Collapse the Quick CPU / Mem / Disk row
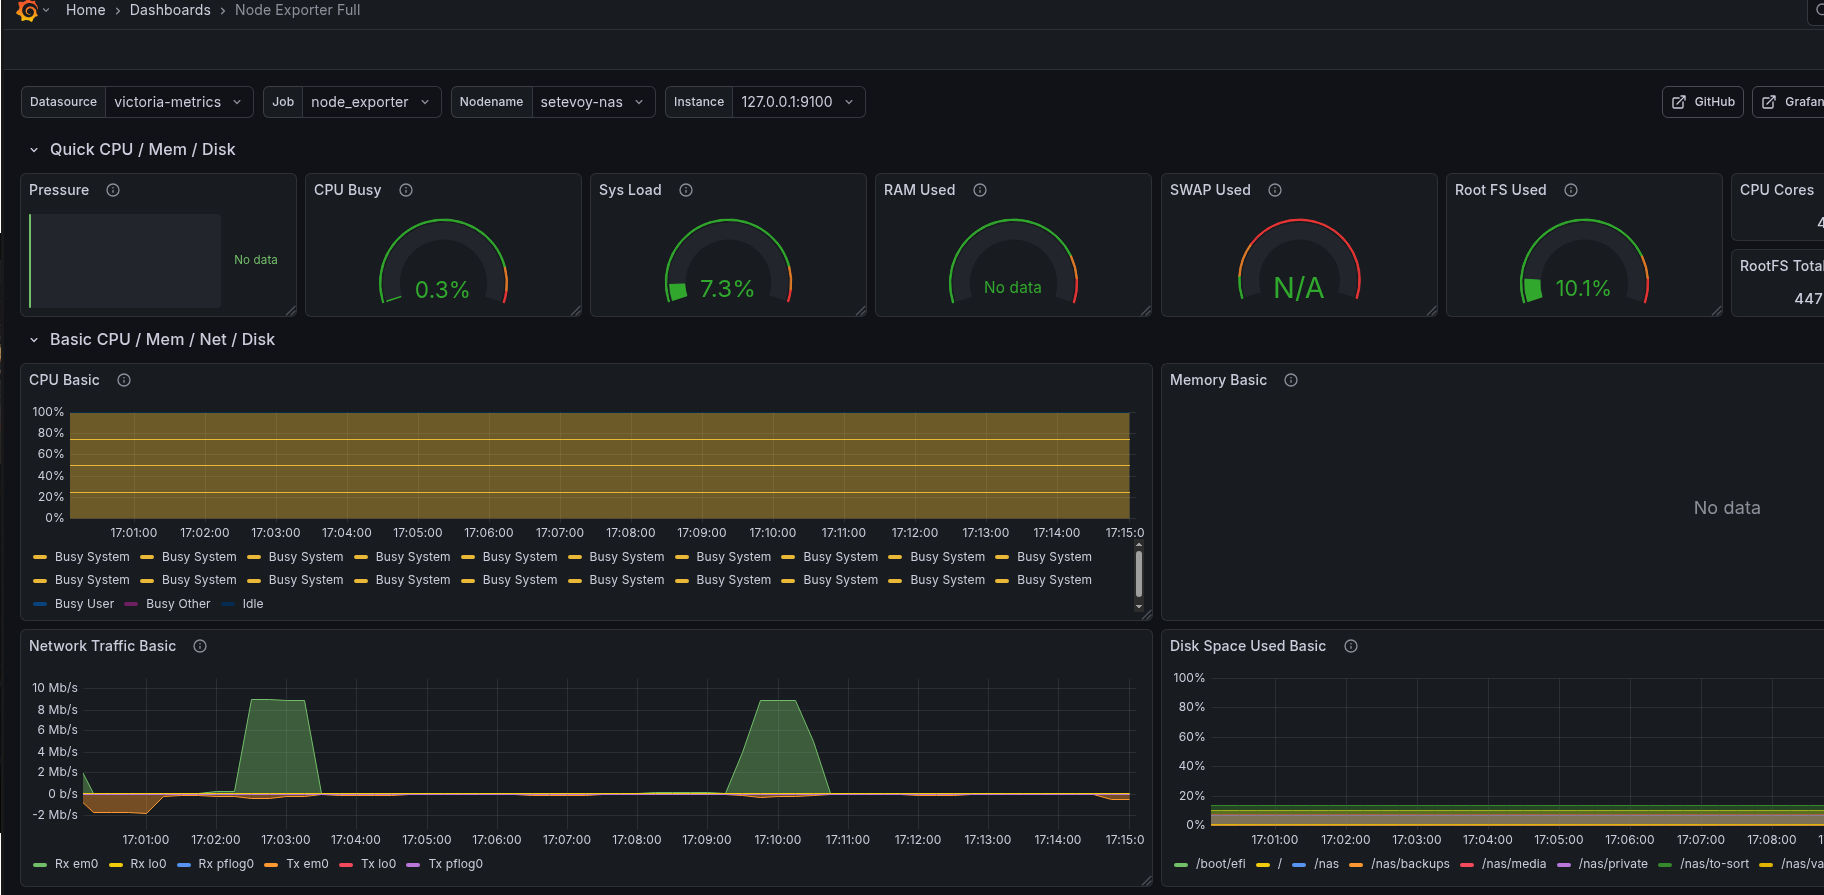Image resolution: width=1824 pixels, height=895 pixels. 34,150
